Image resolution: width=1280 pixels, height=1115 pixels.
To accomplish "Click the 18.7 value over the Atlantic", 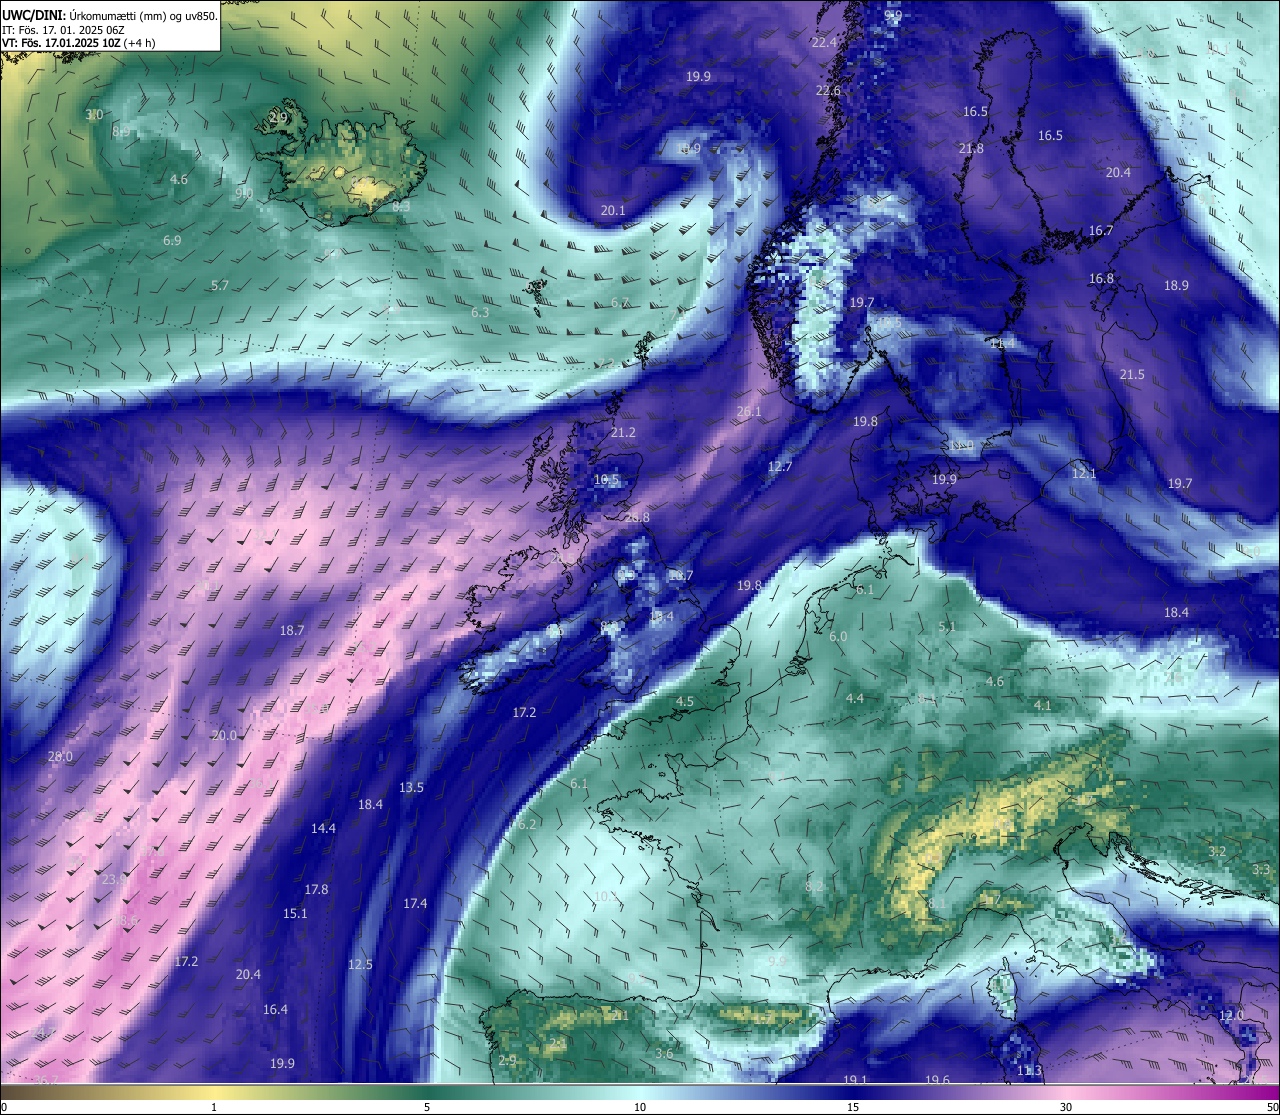I will pos(292,630).
